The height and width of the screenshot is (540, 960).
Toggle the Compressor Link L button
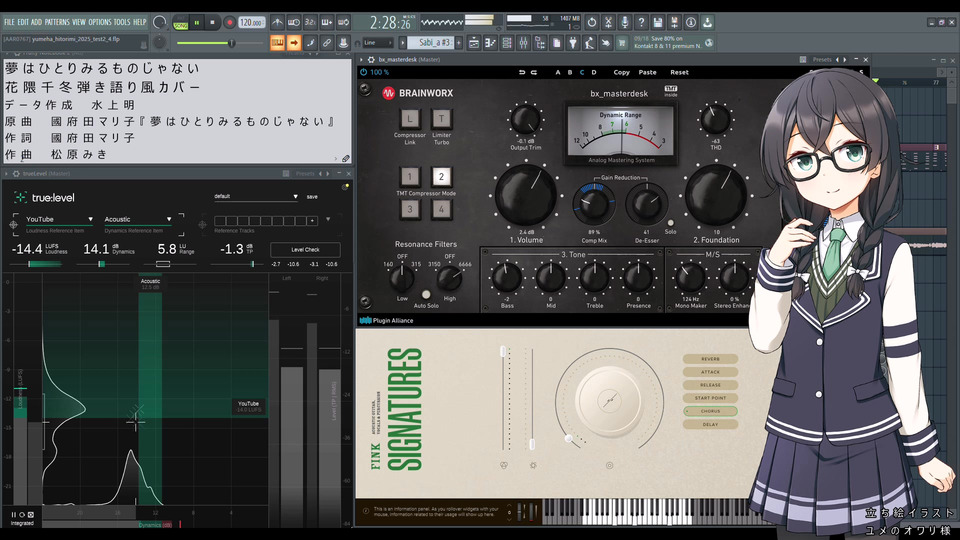pos(410,119)
